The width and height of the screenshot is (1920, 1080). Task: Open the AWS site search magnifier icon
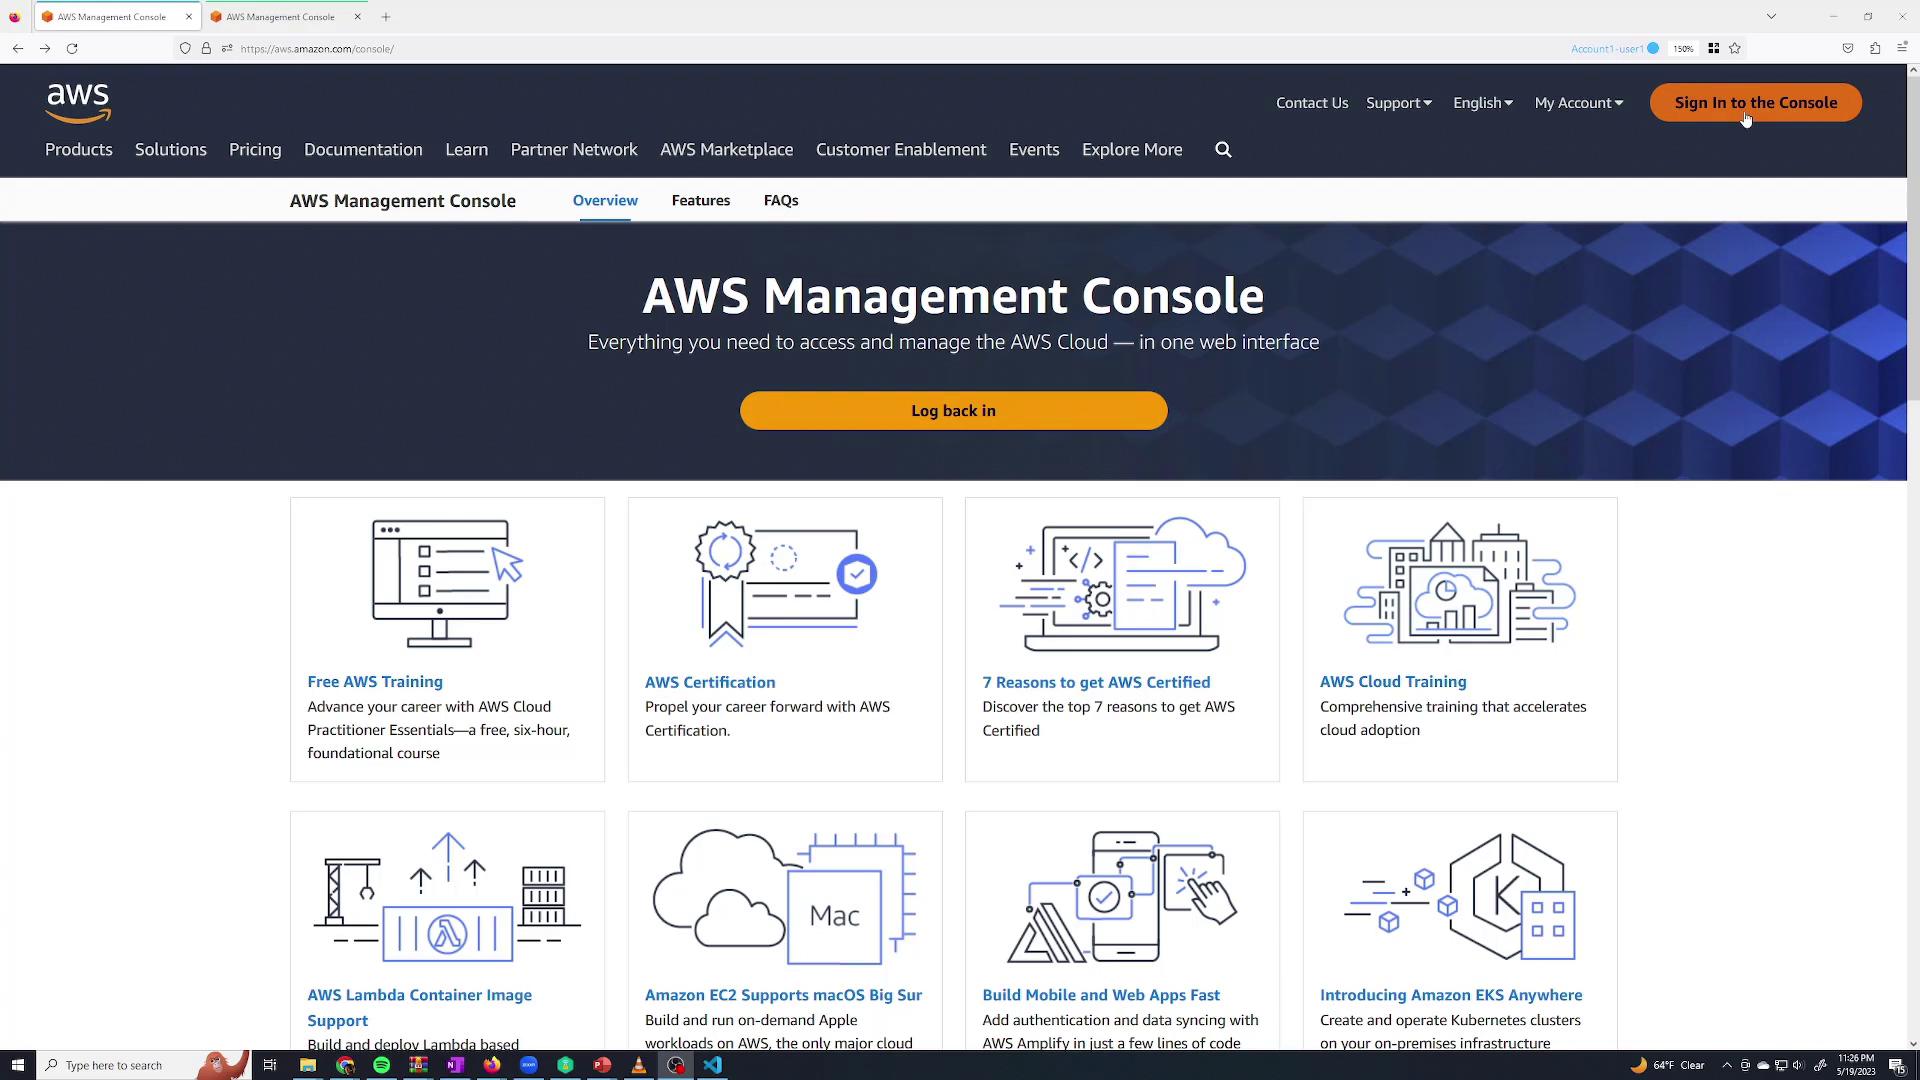point(1223,150)
